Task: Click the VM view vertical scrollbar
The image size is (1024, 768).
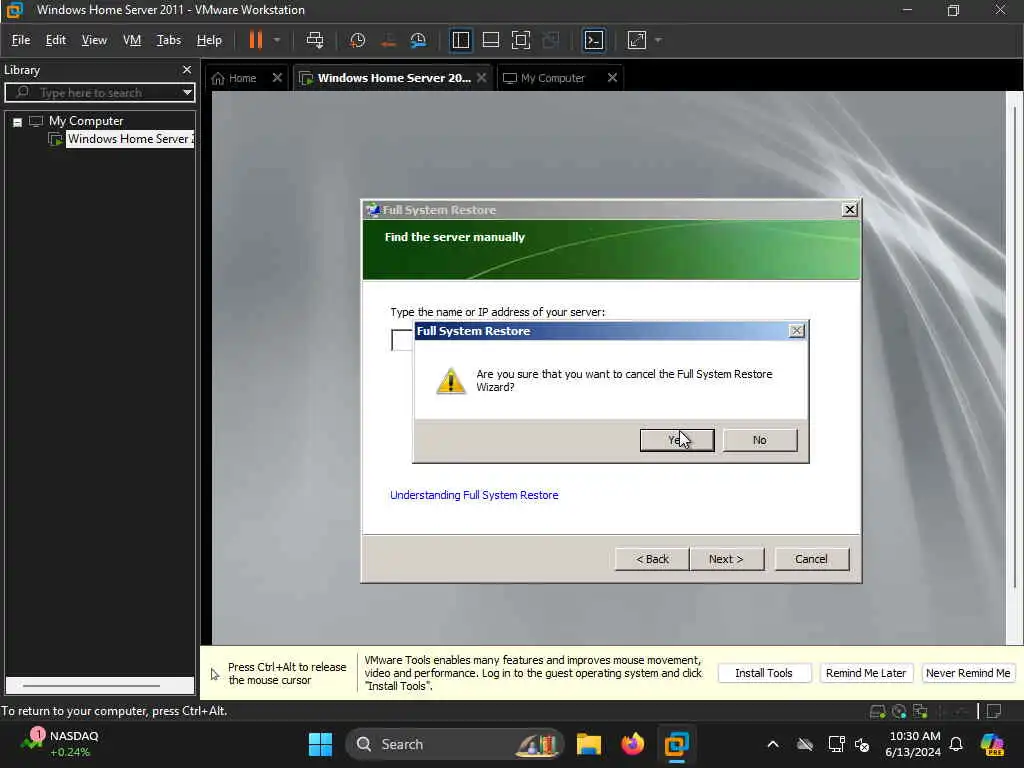Action: click(1014, 346)
